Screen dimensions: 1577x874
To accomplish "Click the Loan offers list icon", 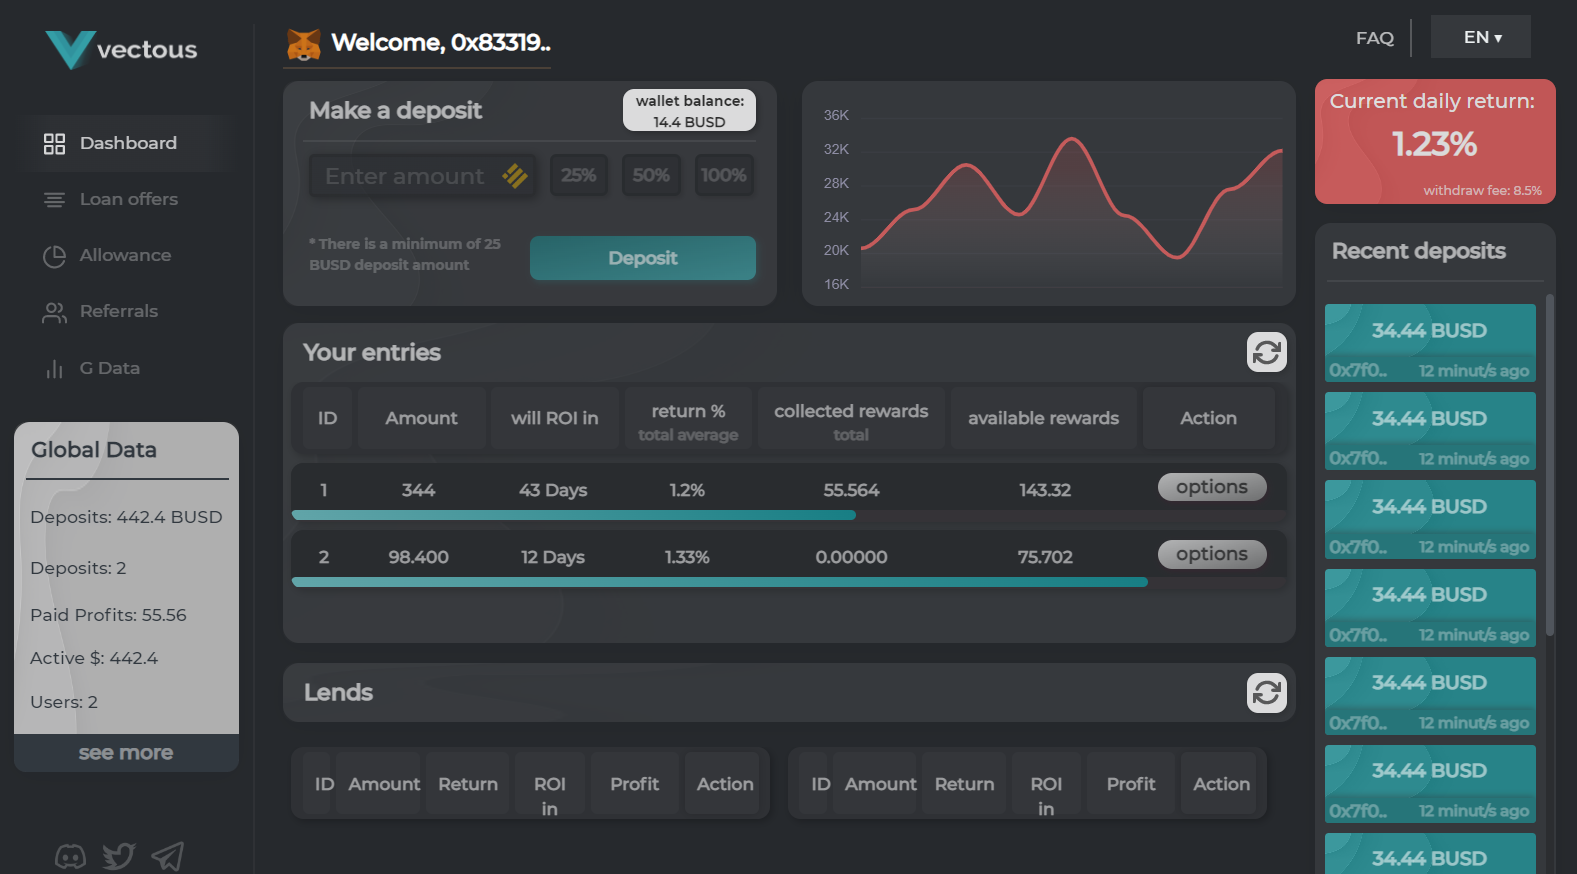I will click(x=54, y=200).
